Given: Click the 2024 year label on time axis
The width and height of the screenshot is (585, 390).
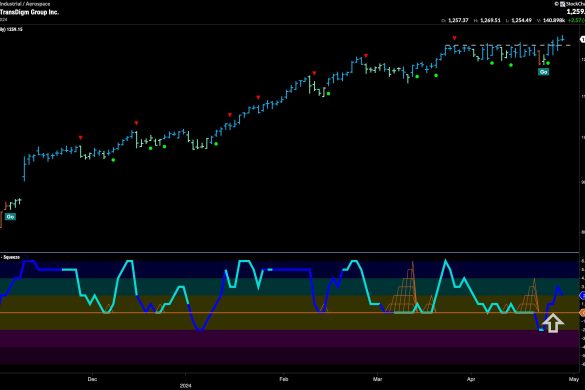Looking at the screenshot, I should [185, 386].
